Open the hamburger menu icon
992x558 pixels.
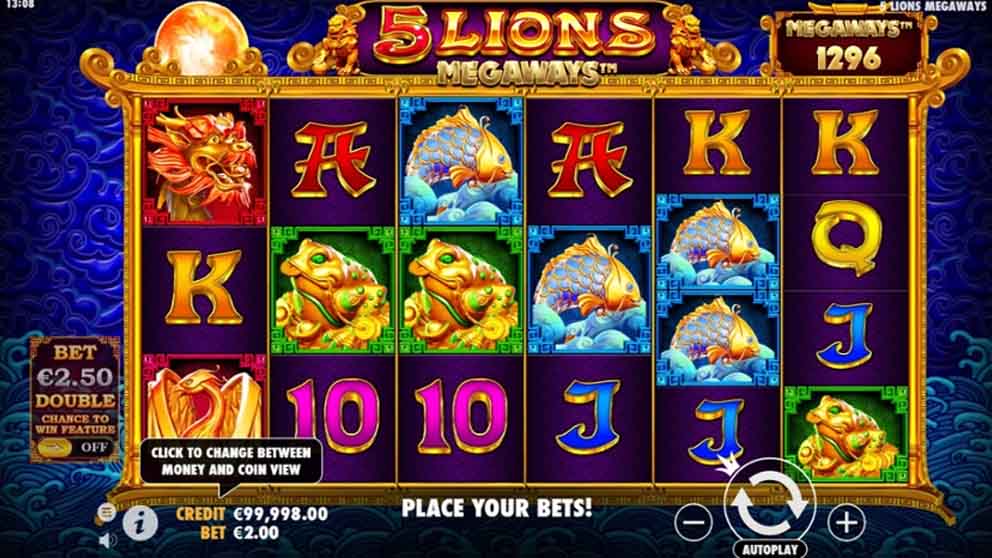click(106, 512)
